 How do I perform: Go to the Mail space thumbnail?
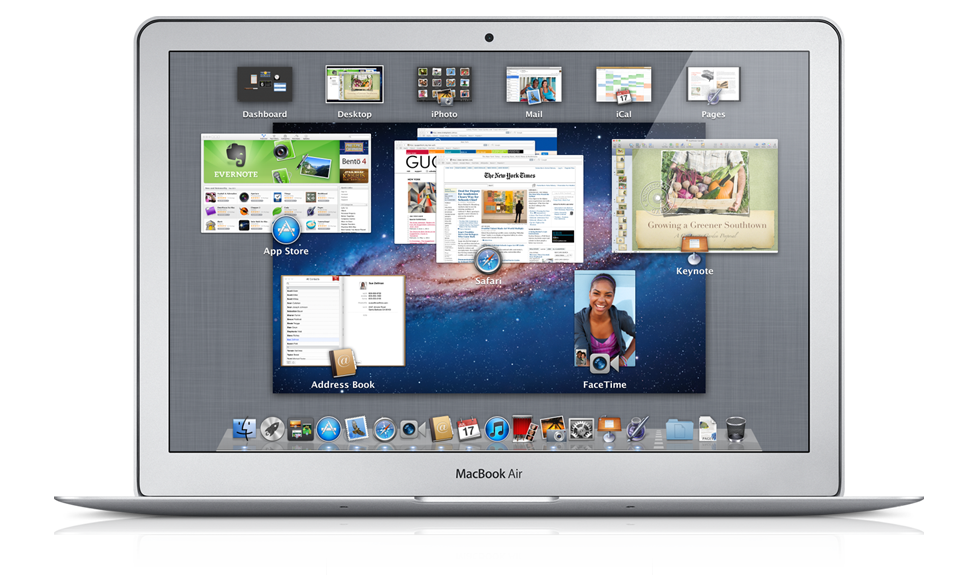[534, 85]
